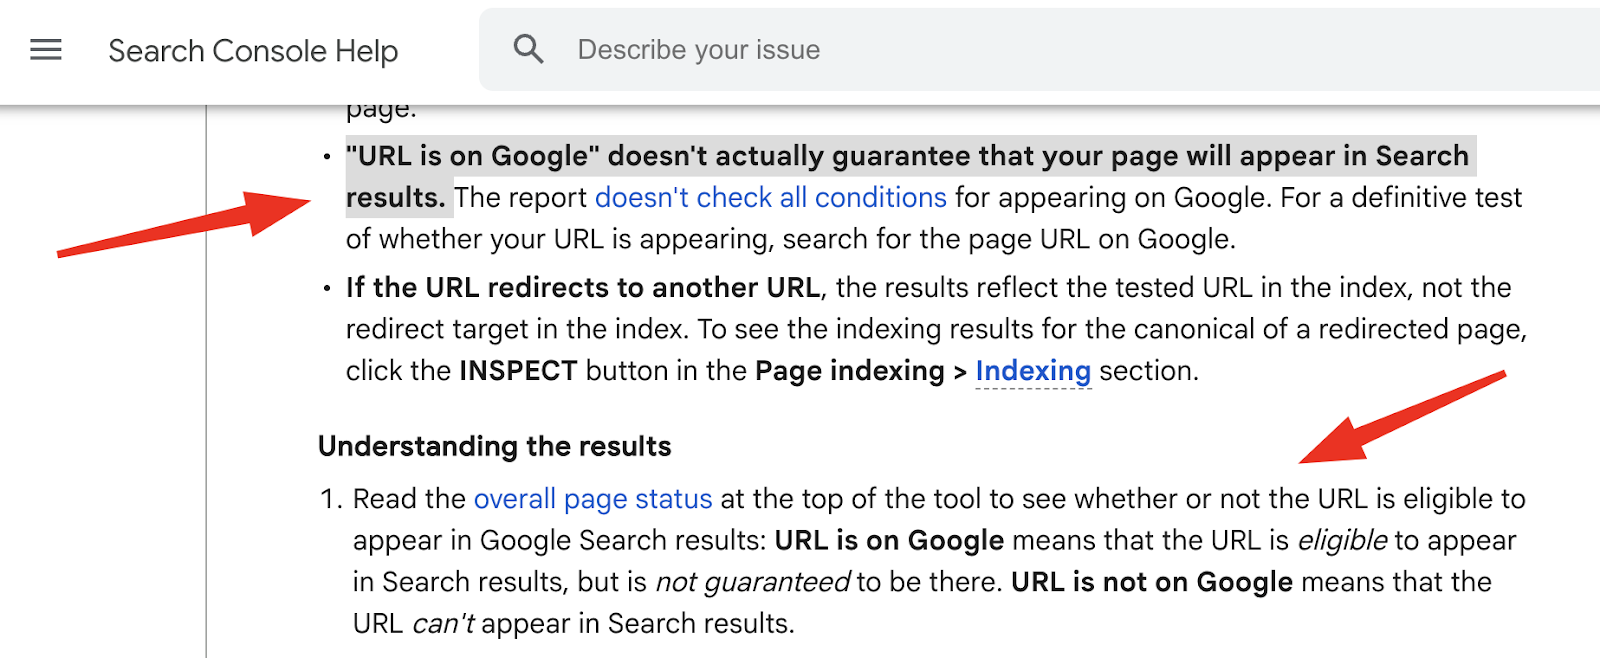Click the italic word "eligible"
The height and width of the screenshot is (658, 1600).
point(1342,541)
